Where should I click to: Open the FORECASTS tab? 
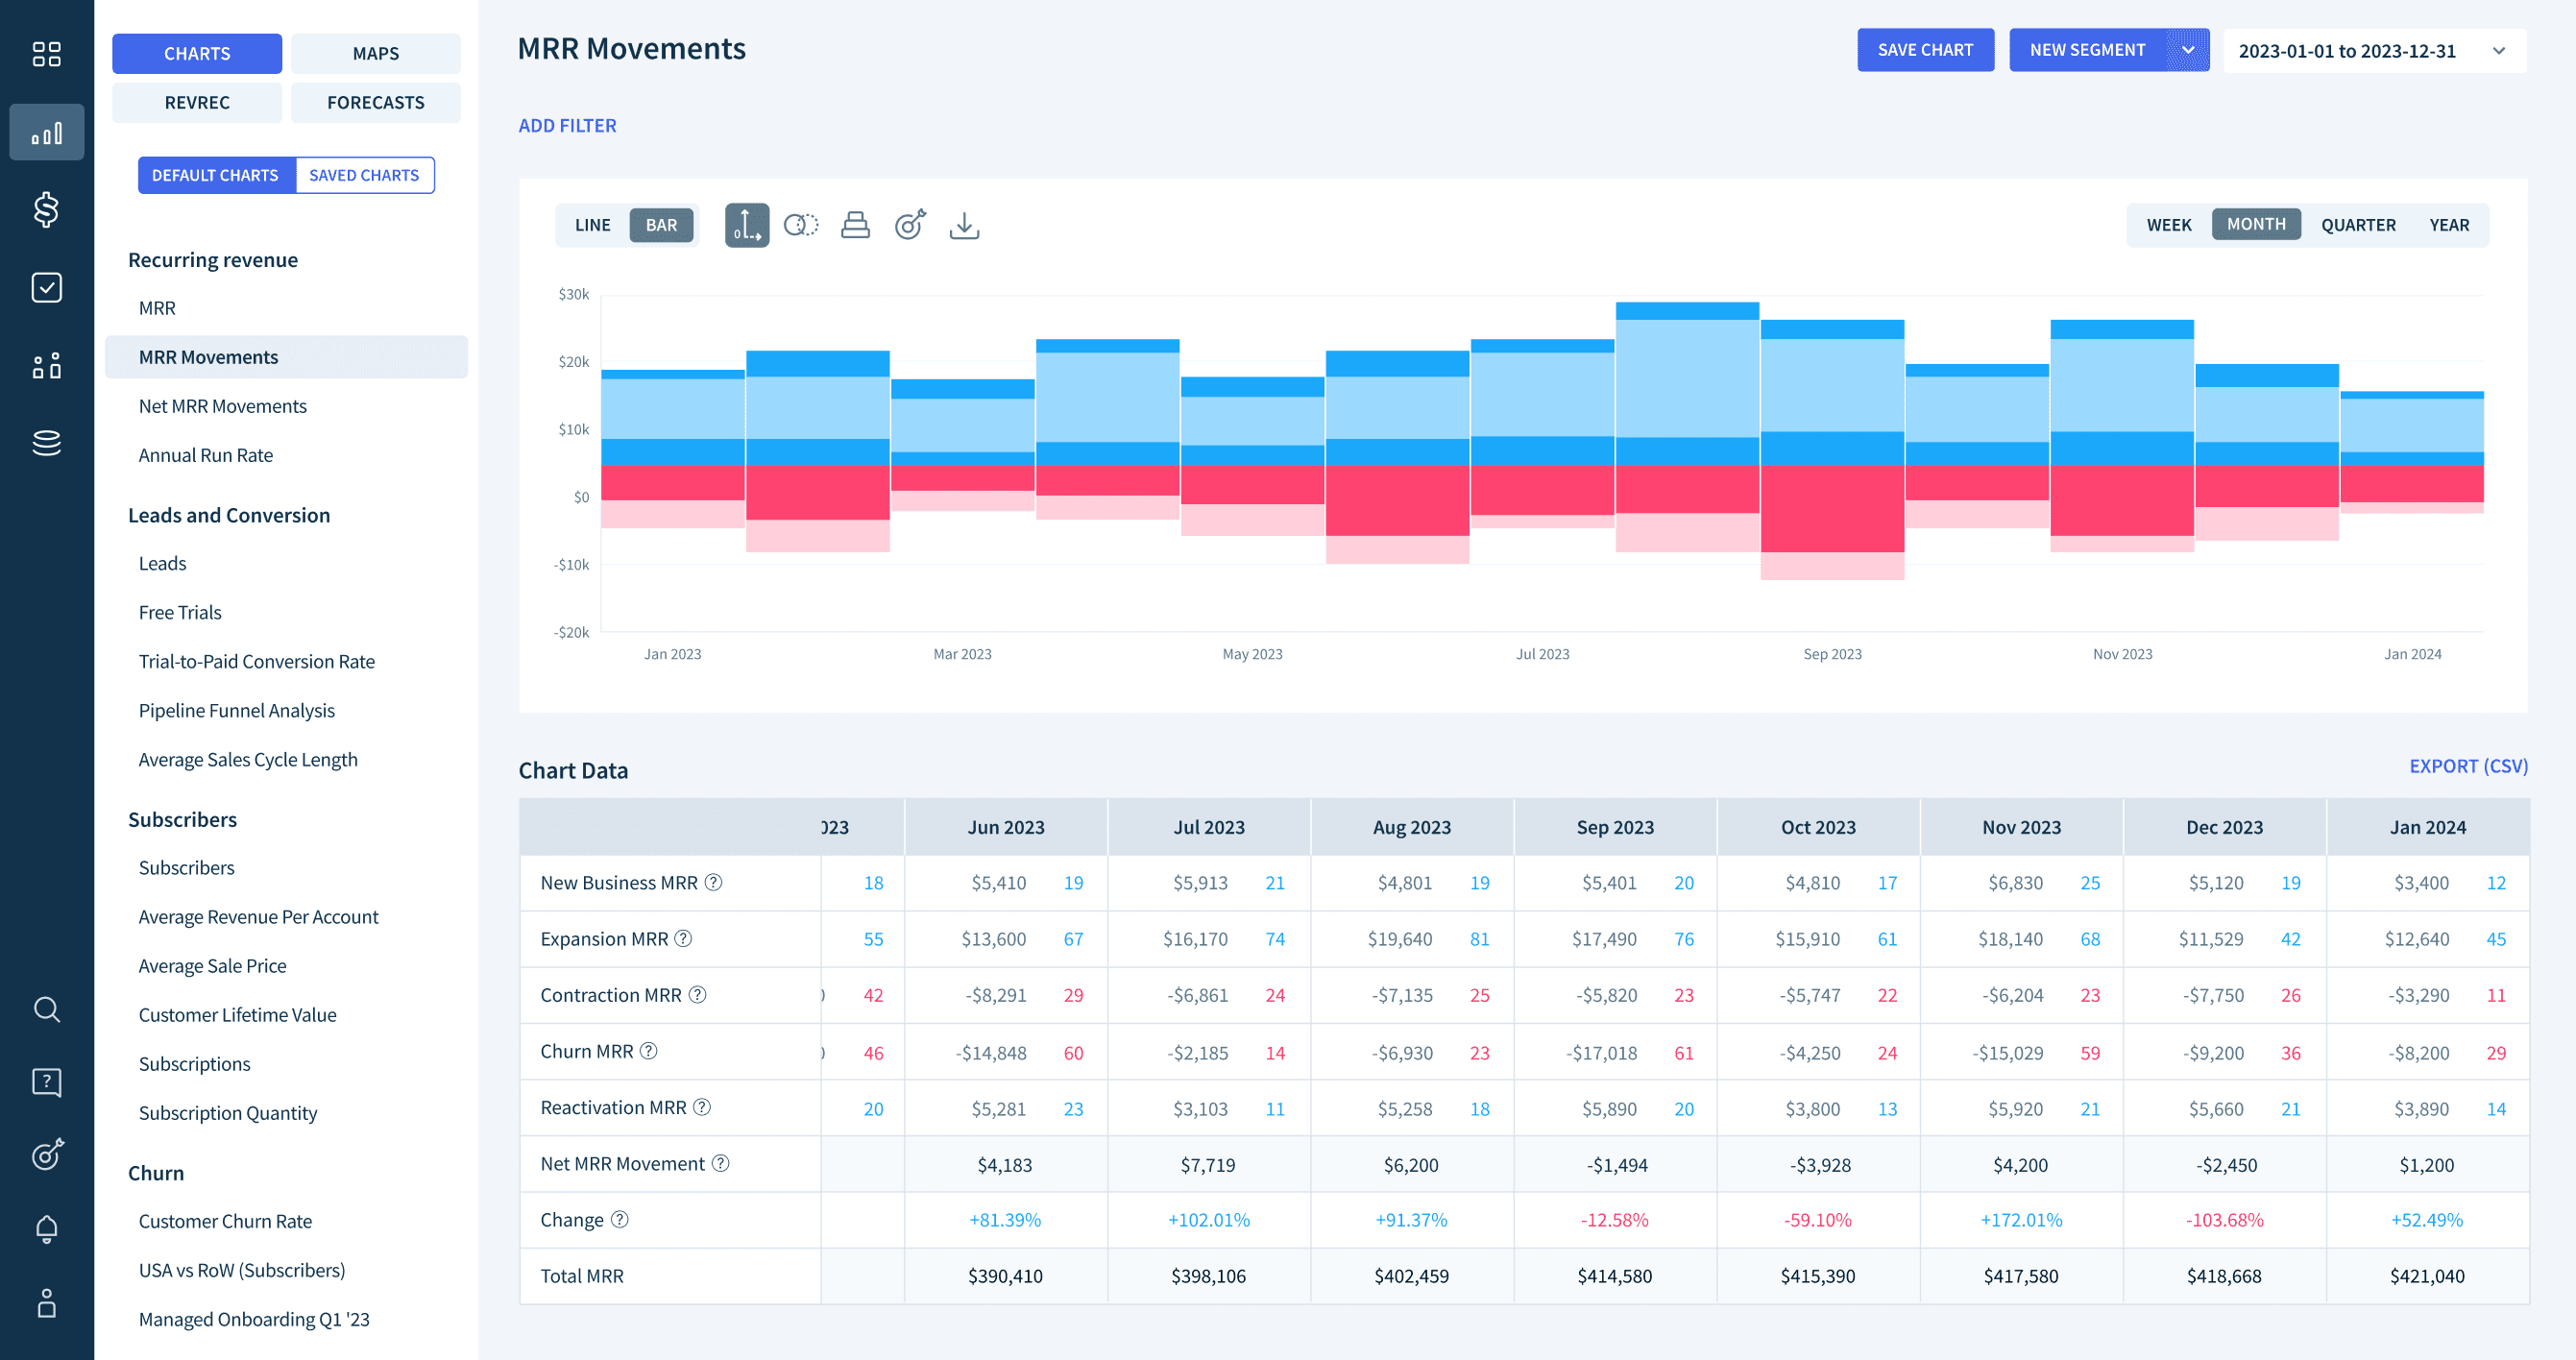pyautogui.click(x=375, y=103)
